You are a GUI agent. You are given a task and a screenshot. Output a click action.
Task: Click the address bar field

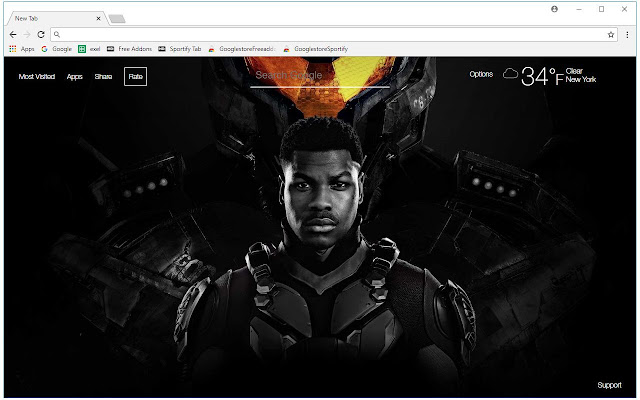tap(334, 35)
